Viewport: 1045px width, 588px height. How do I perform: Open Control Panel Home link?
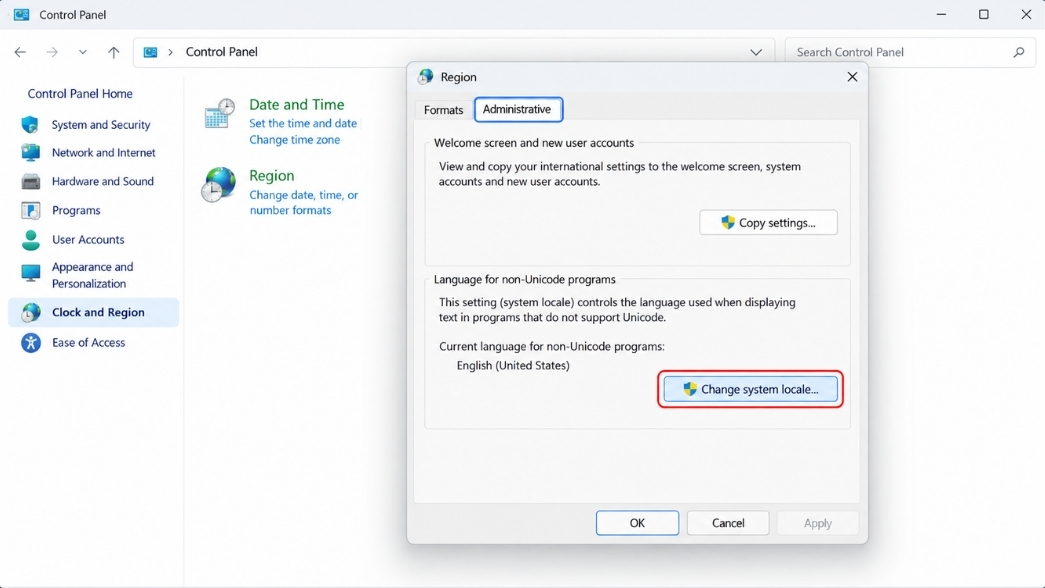(80, 94)
